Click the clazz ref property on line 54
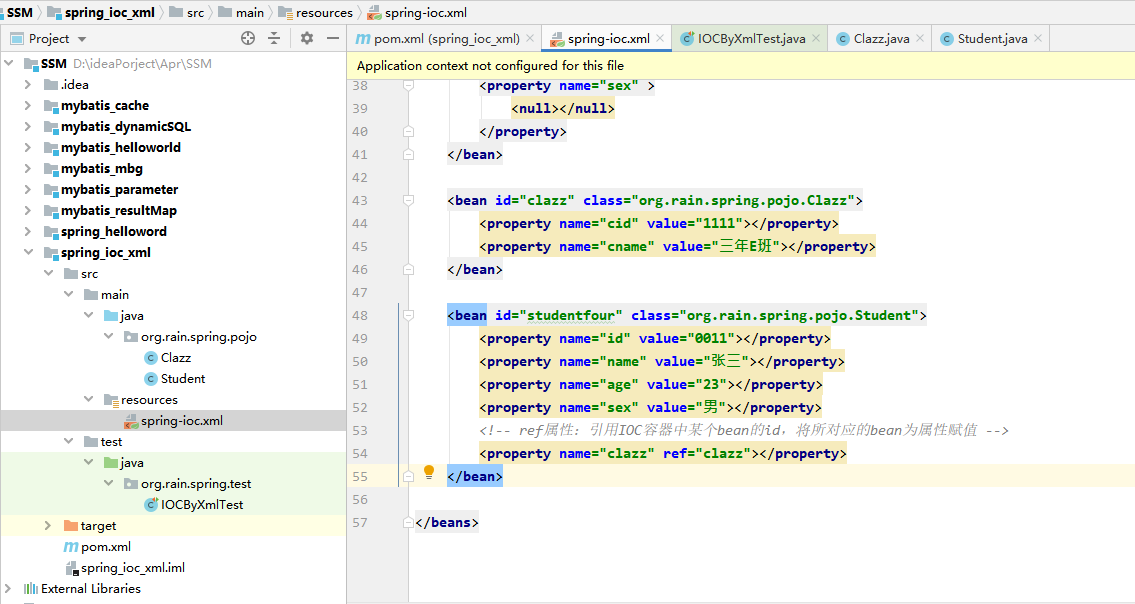 662,453
